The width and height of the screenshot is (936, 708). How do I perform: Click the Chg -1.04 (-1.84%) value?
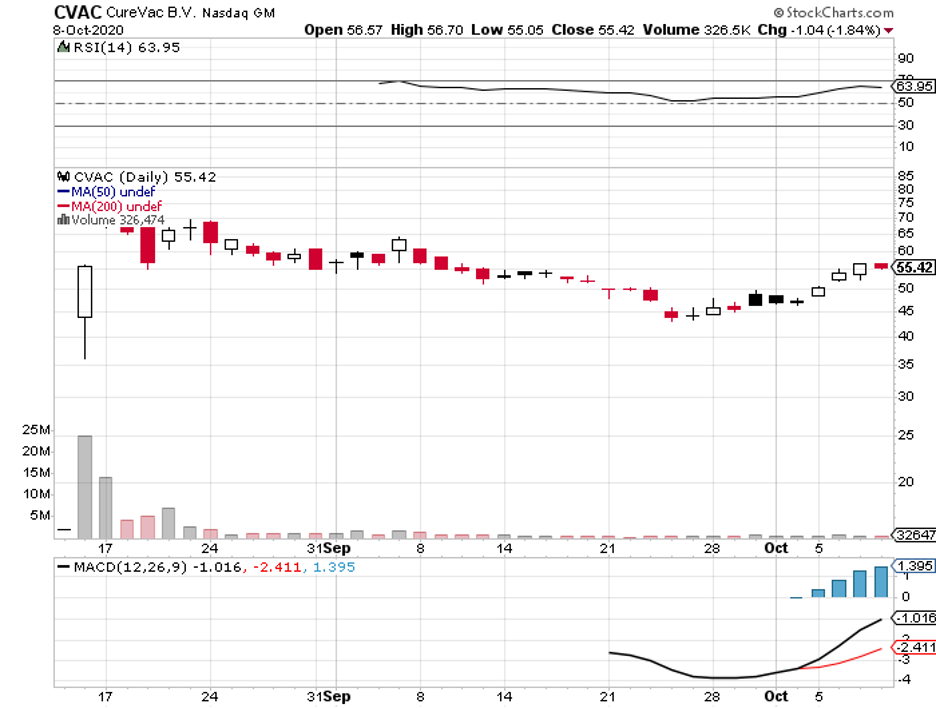819,30
